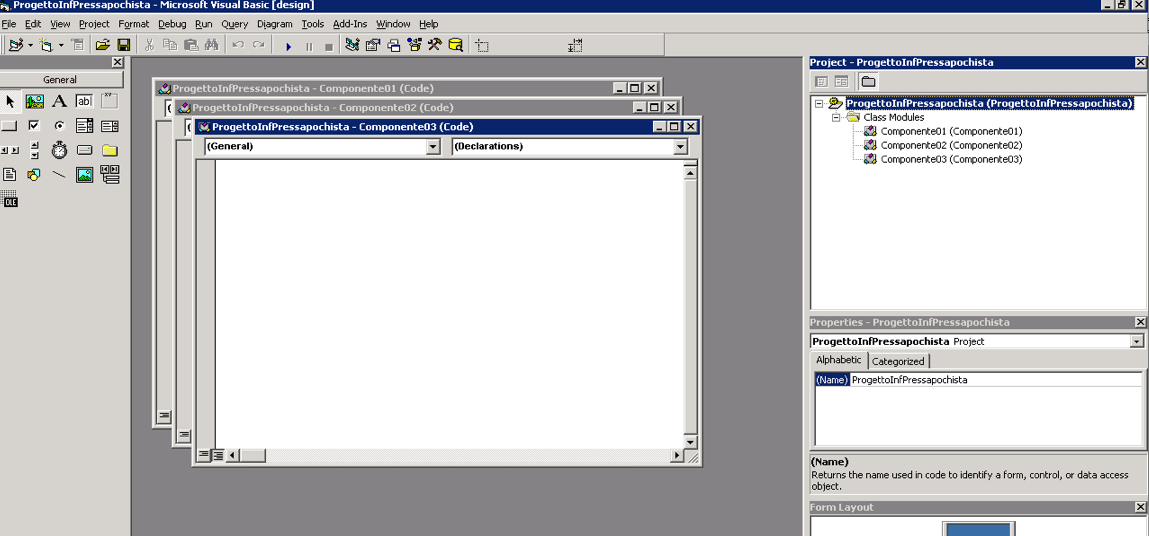Select the Pointer tool in toolbox
The width and height of the screenshot is (1149, 536).
(10, 101)
